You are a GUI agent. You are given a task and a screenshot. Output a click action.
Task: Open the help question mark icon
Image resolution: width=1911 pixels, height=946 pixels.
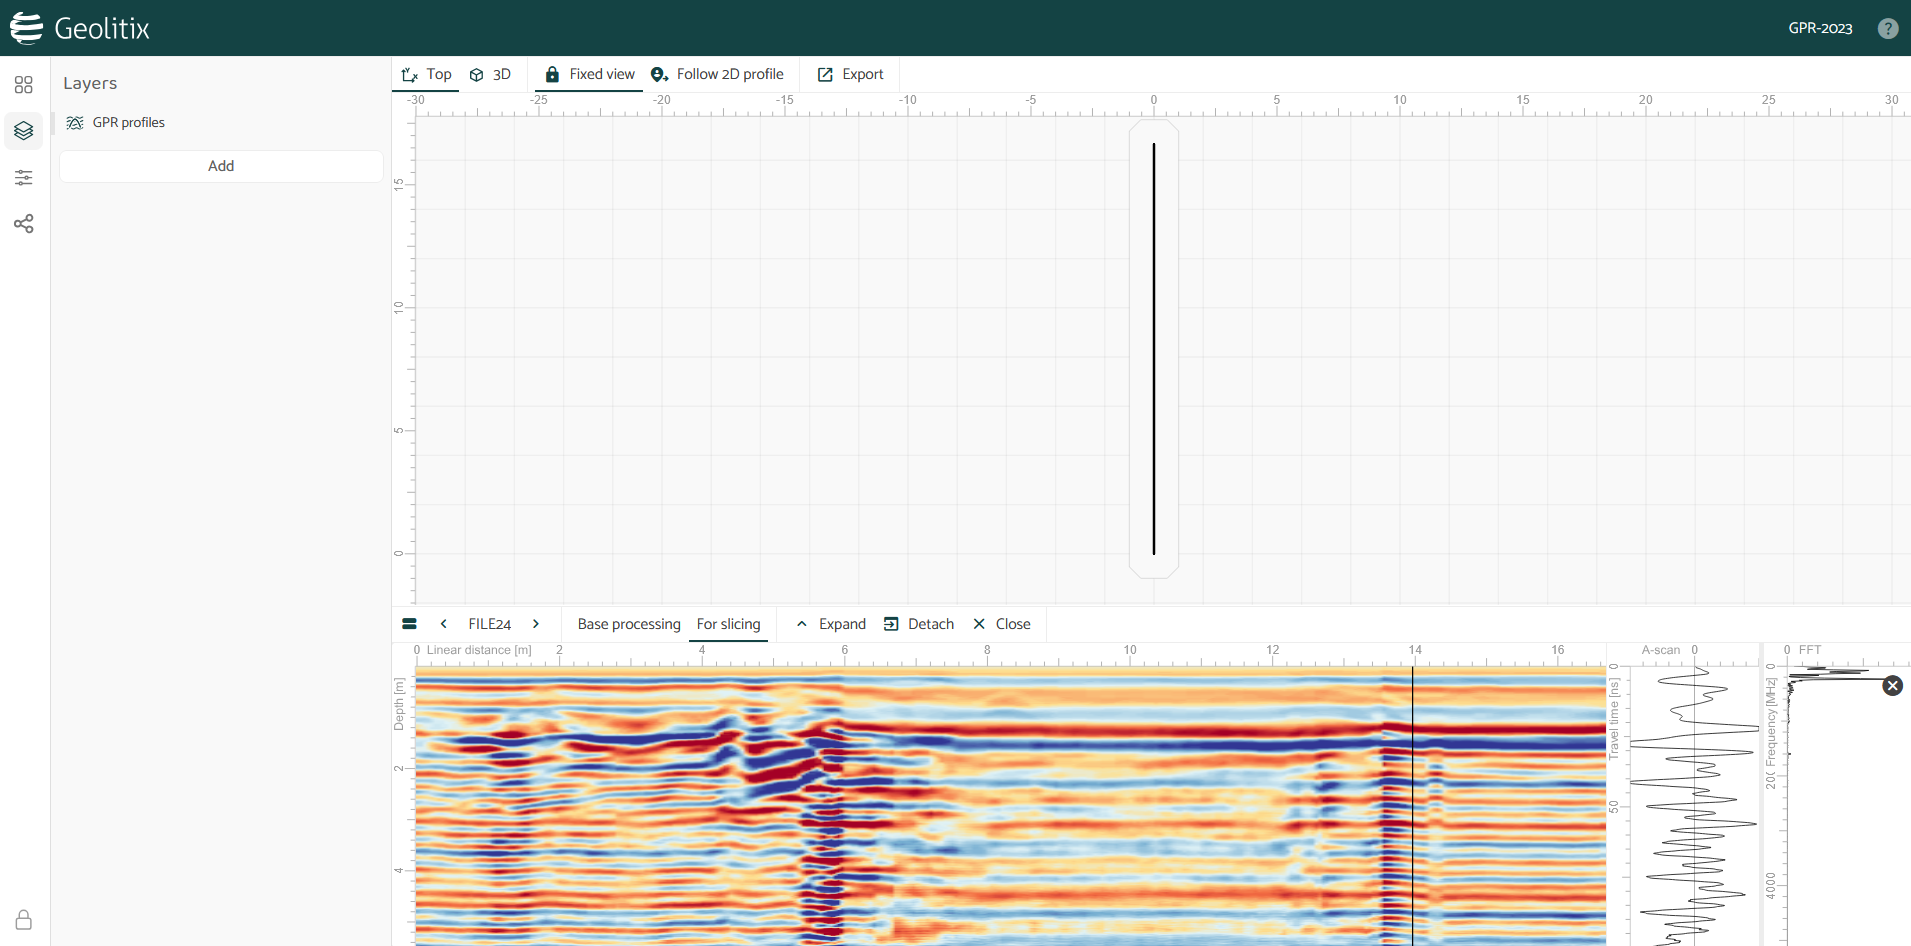[x=1887, y=28]
